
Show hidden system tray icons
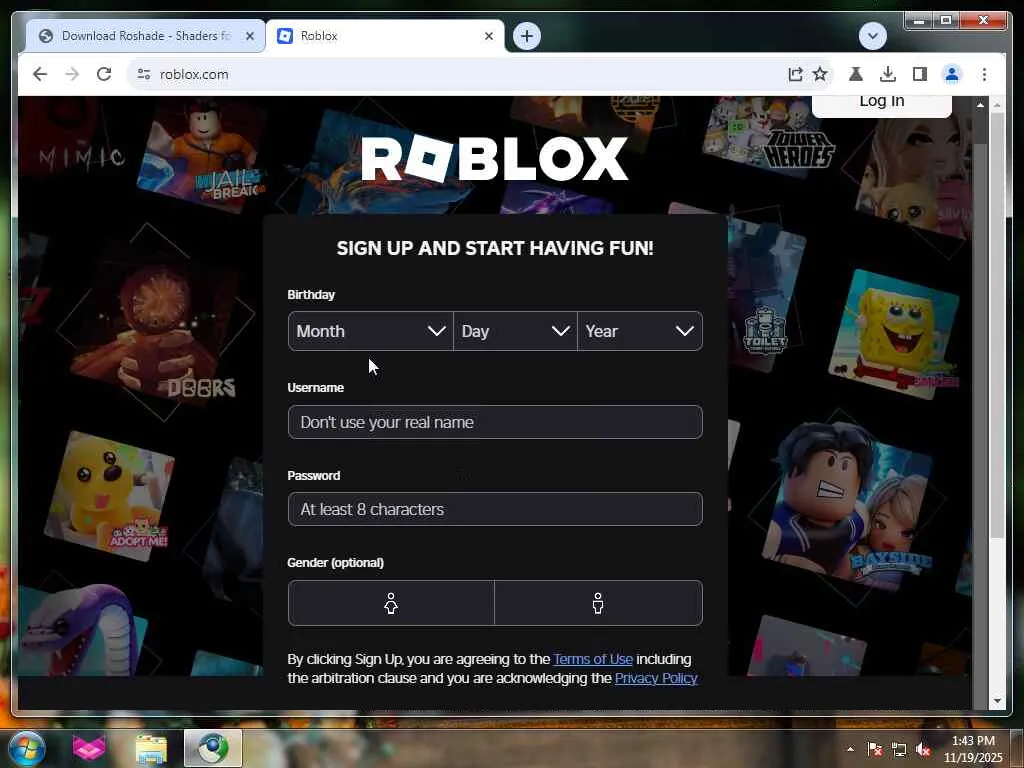(850, 749)
